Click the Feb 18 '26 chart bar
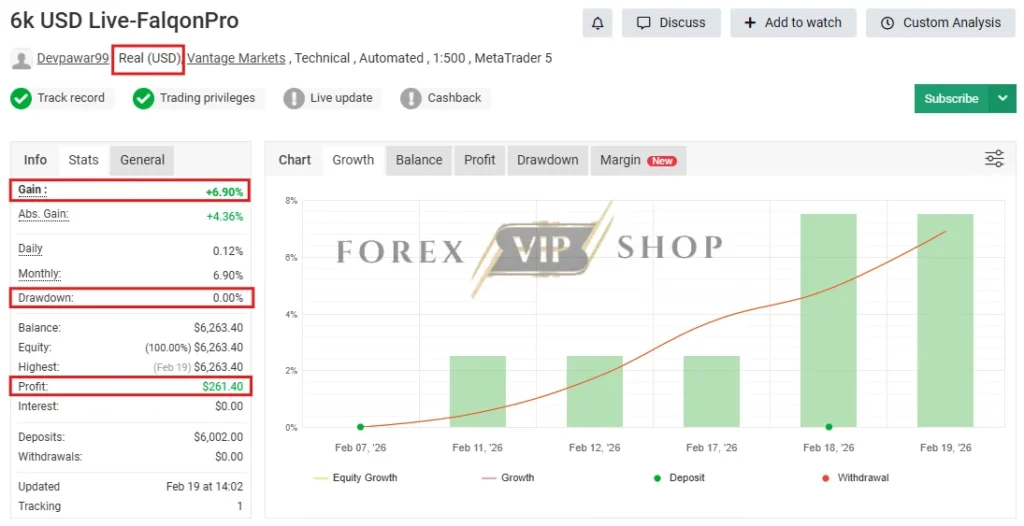 [828, 320]
